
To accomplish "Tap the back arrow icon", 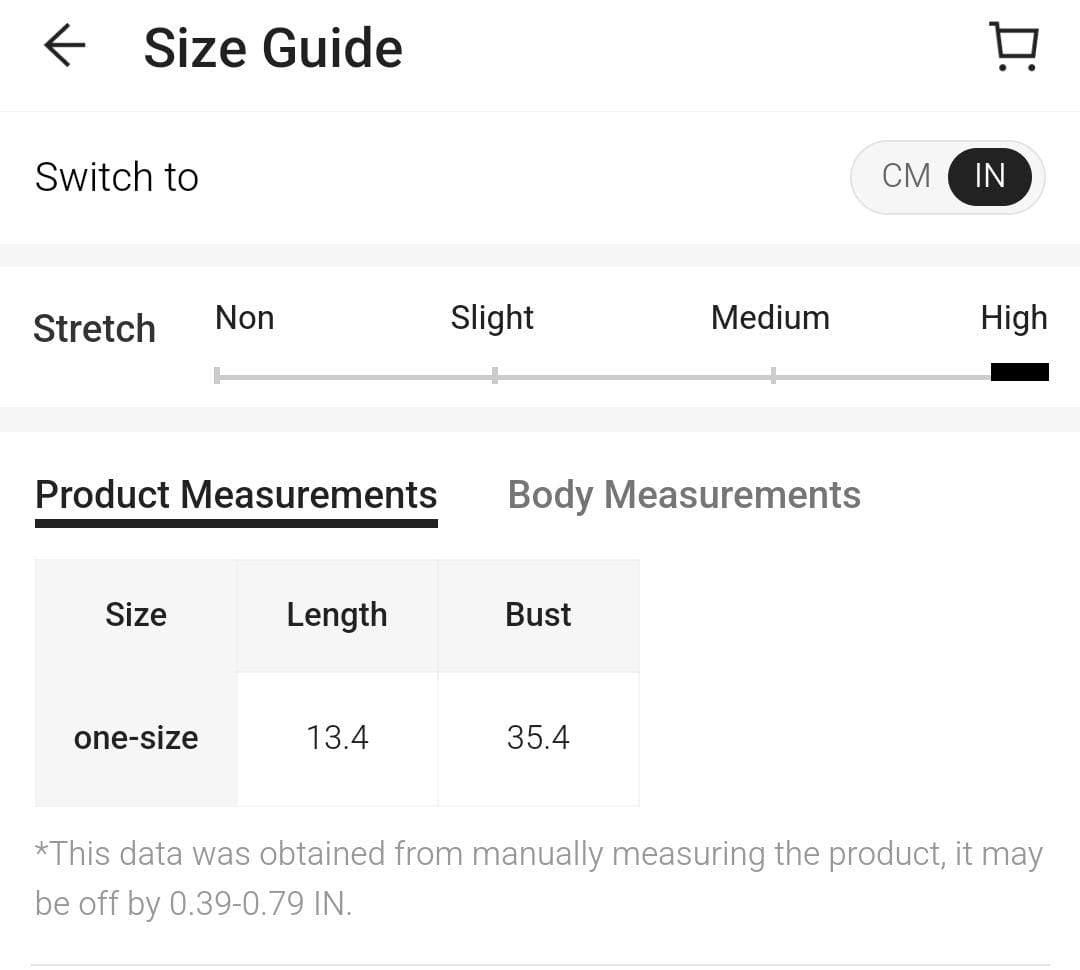I will click(65, 47).
